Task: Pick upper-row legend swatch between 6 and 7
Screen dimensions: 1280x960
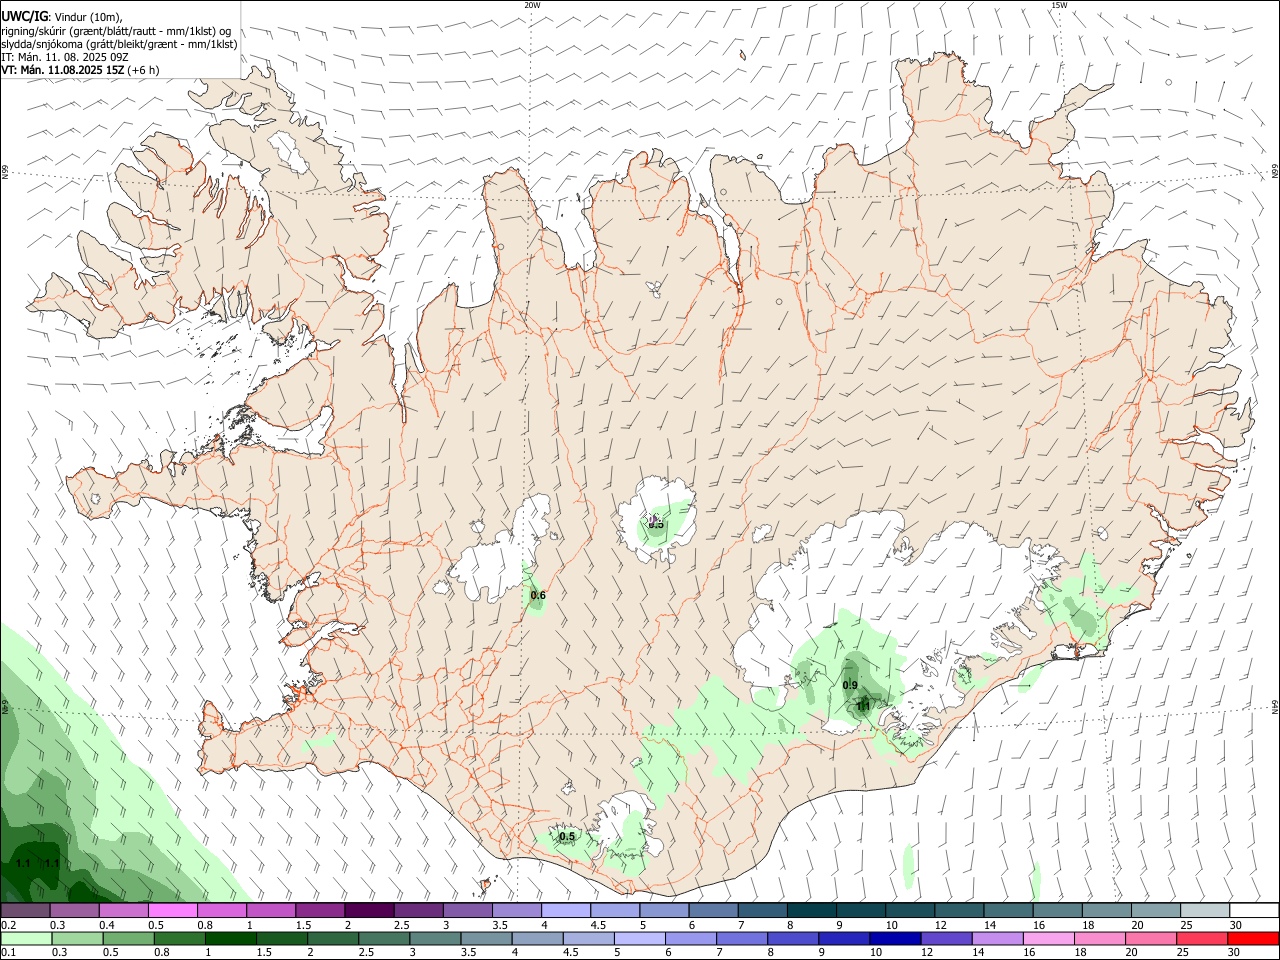Action: coord(713,911)
